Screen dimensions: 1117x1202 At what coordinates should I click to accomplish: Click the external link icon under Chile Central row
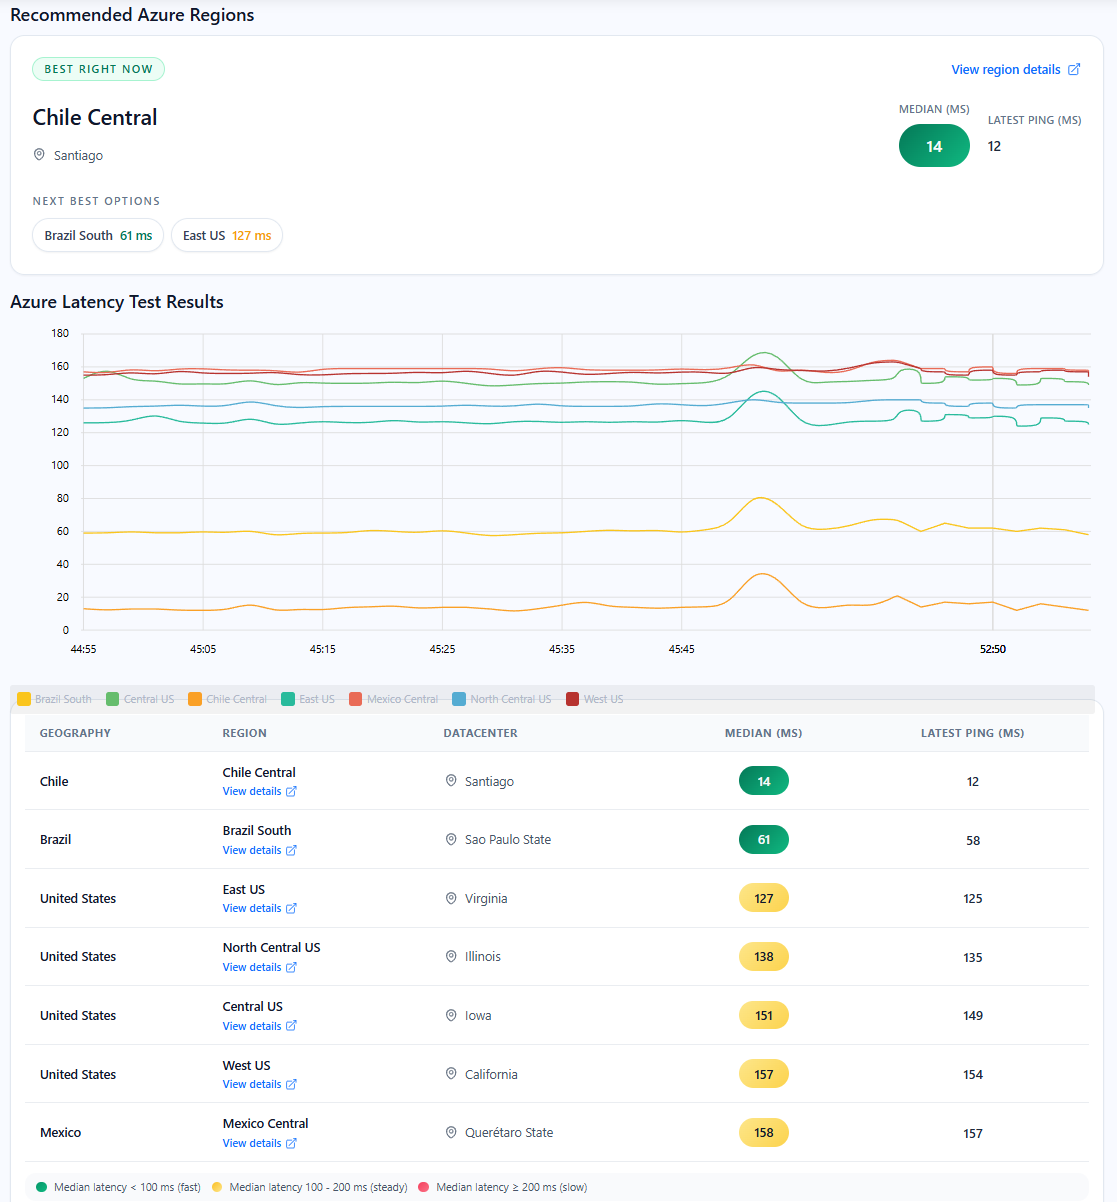[x=291, y=791]
